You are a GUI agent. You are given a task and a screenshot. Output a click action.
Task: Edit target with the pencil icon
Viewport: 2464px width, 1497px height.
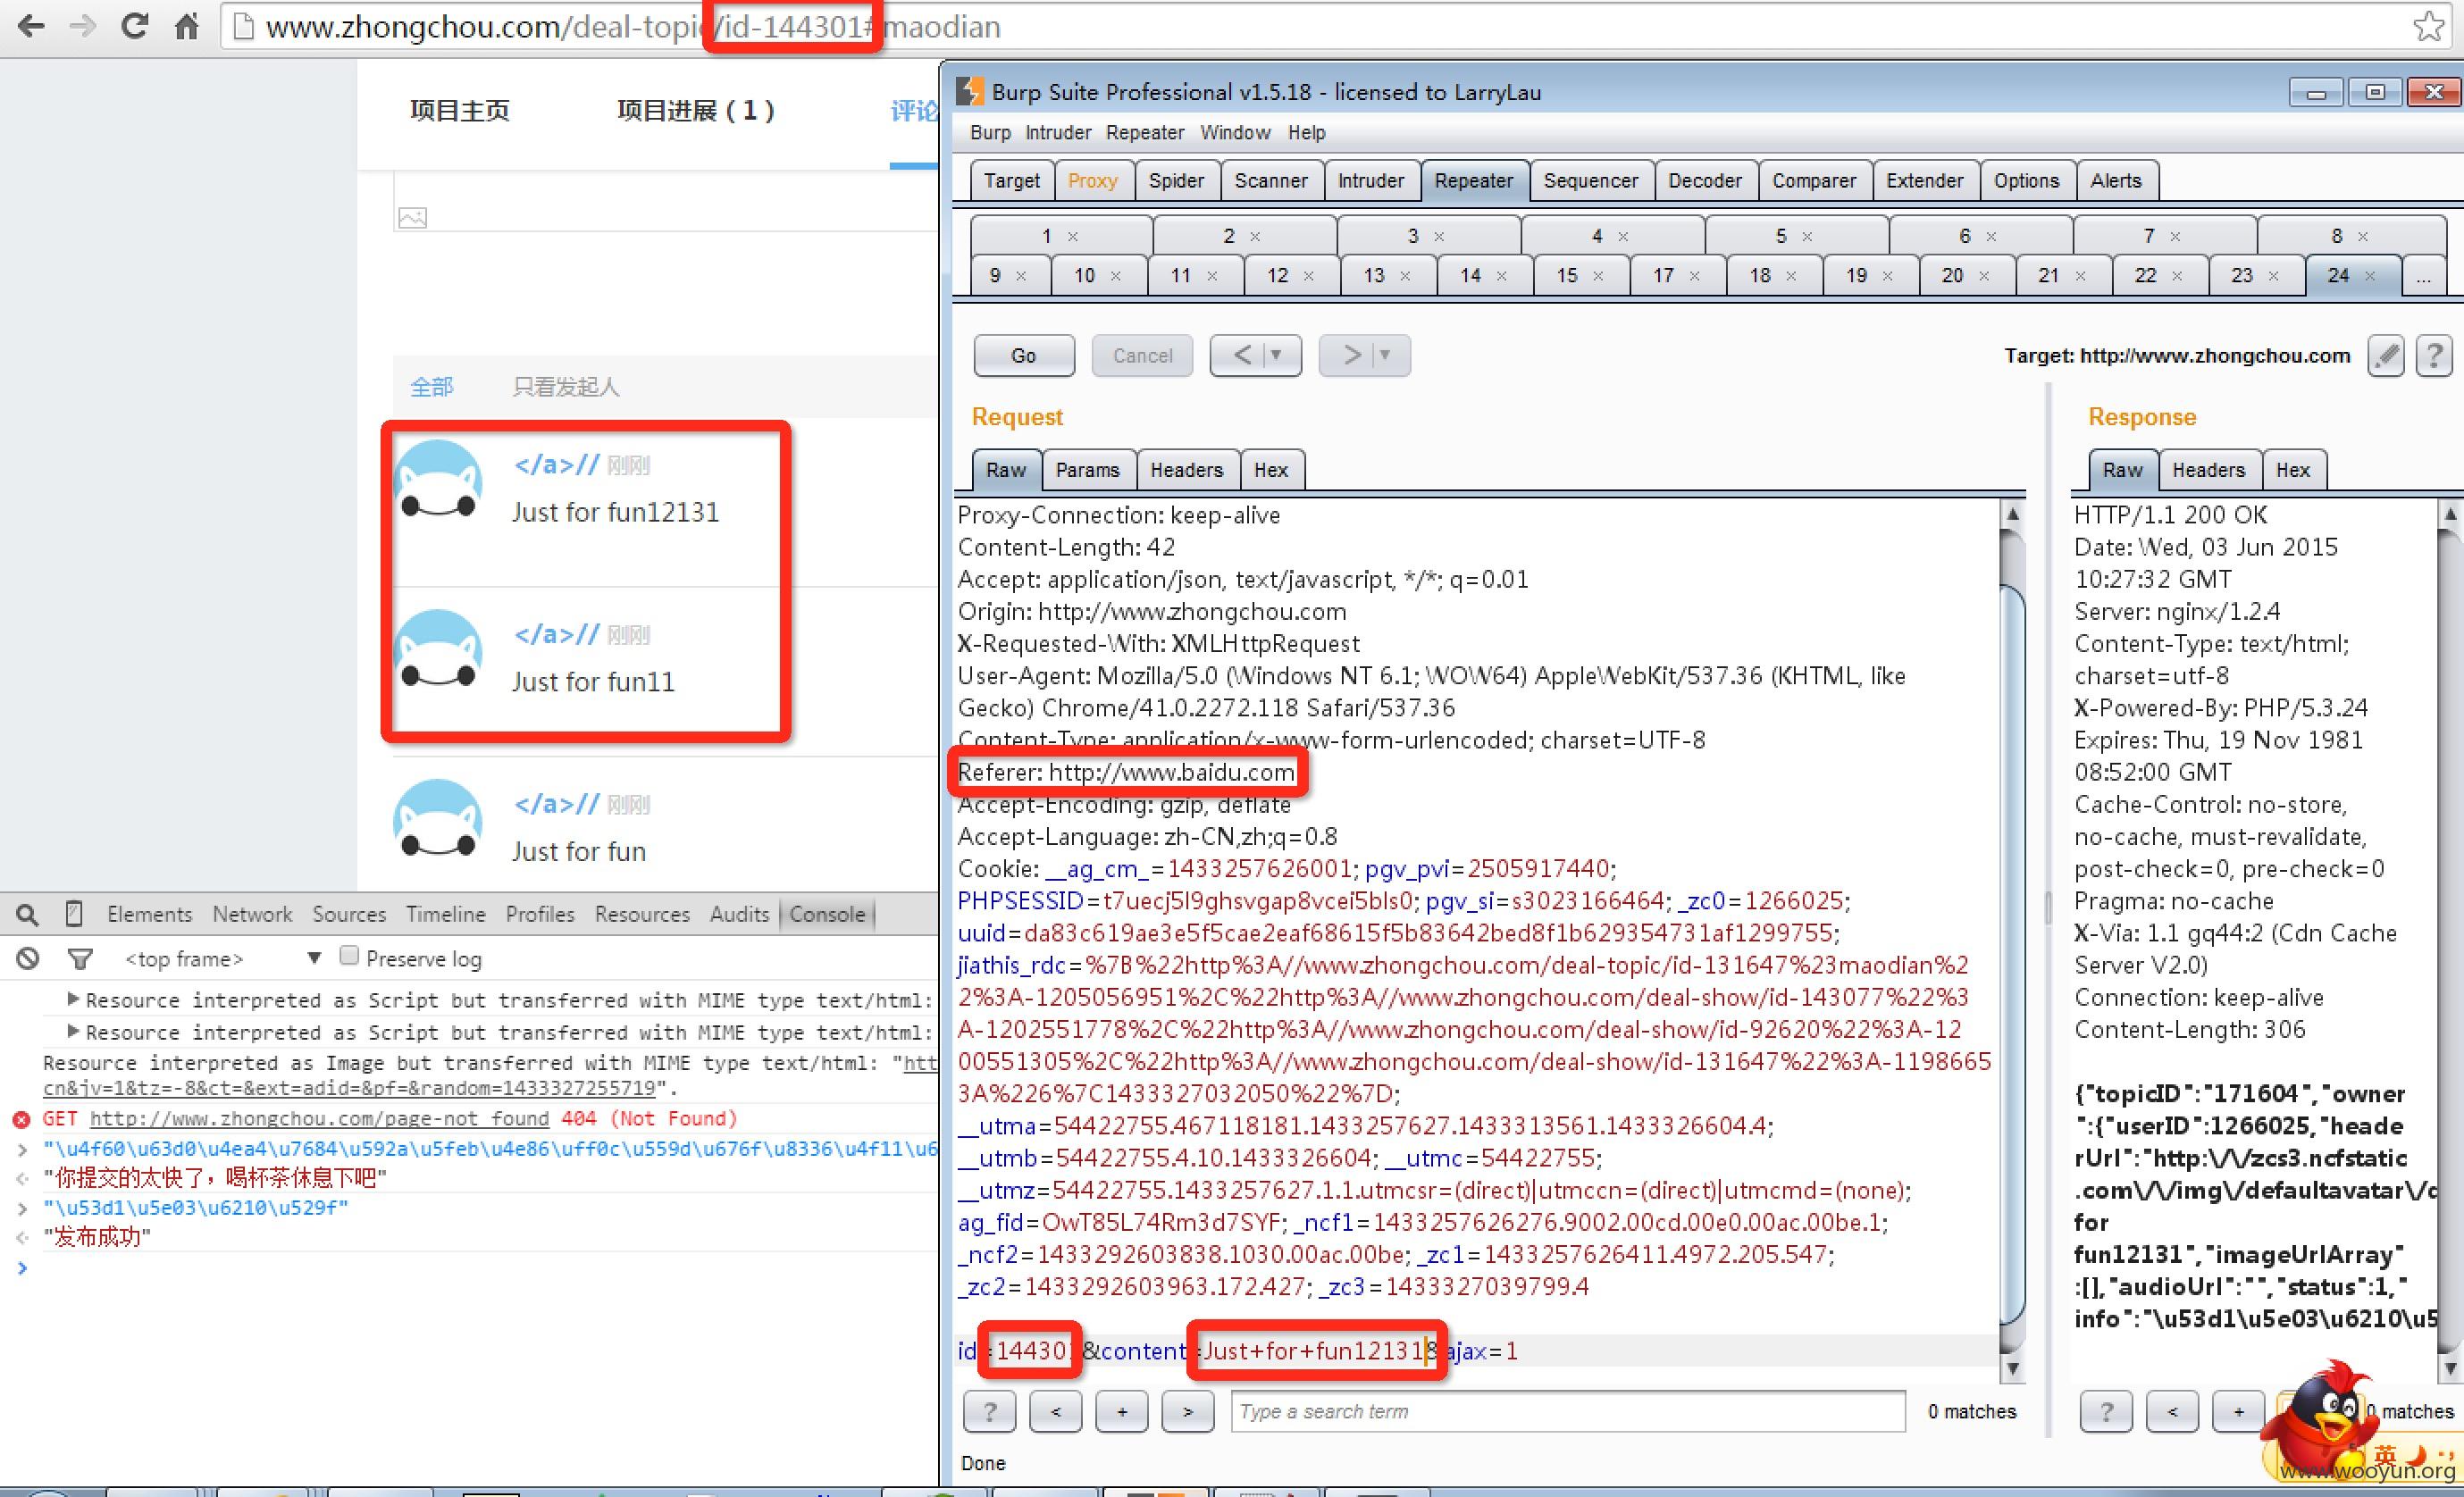click(2386, 355)
